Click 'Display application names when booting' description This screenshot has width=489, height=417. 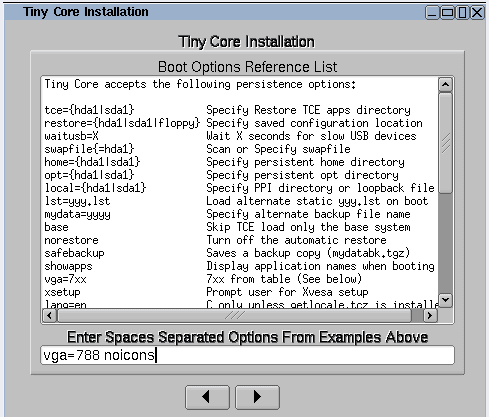[x=320, y=266]
